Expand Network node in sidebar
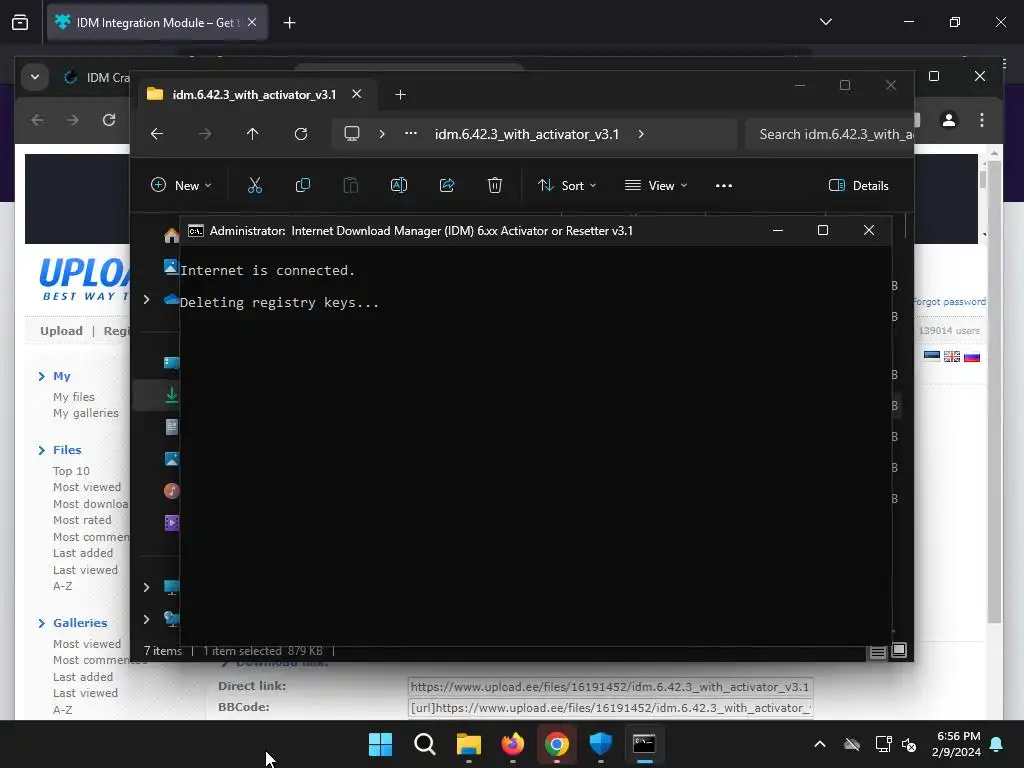 tap(146, 619)
